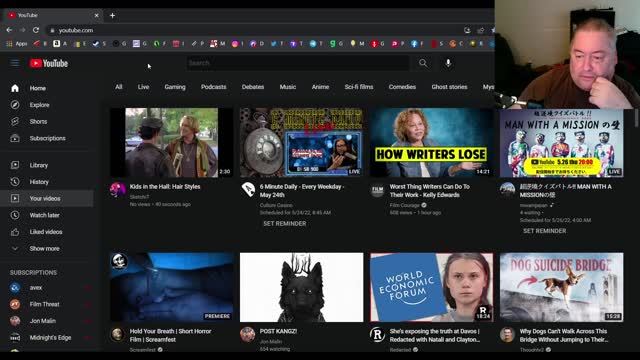Open Hold Your Breath horror thumbnail
The image size is (640, 360).
(x=171, y=287)
